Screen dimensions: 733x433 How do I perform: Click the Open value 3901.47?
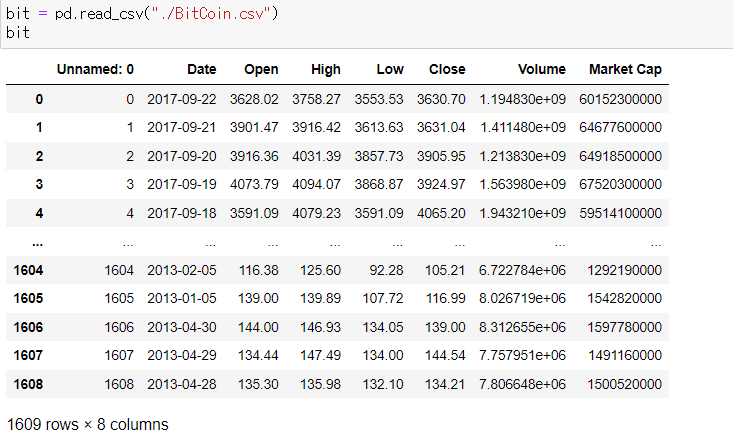coord(254,127)
